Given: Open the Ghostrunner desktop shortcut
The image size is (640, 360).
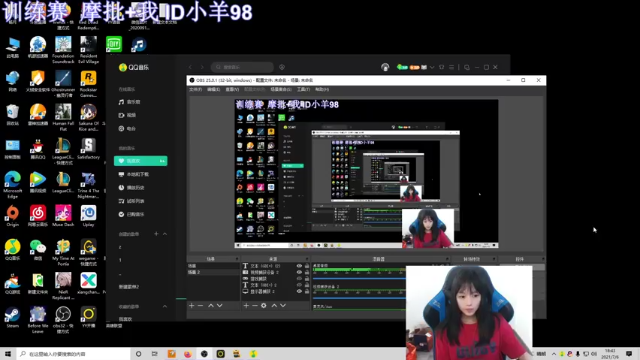Looking at the screenshot, I should (63, 84).
